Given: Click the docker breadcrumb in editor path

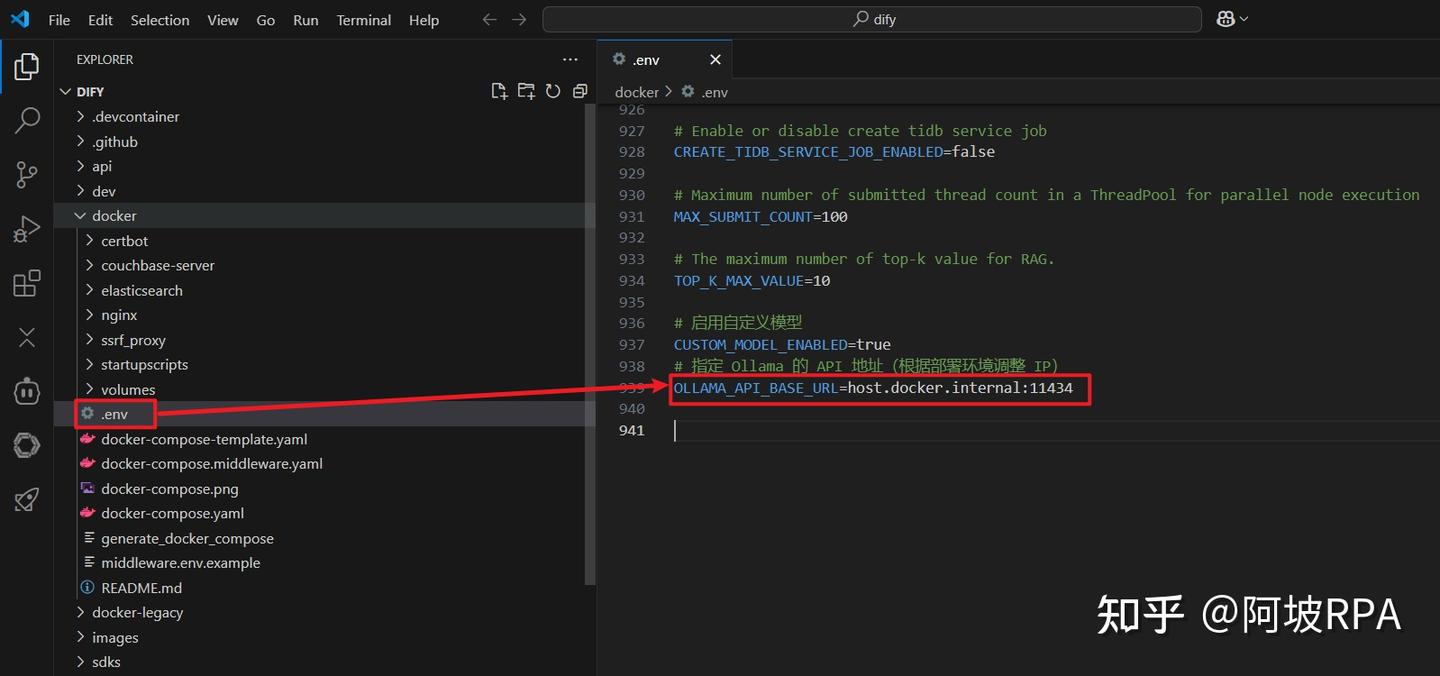Looking at the screenshot, I should [636, 92].
